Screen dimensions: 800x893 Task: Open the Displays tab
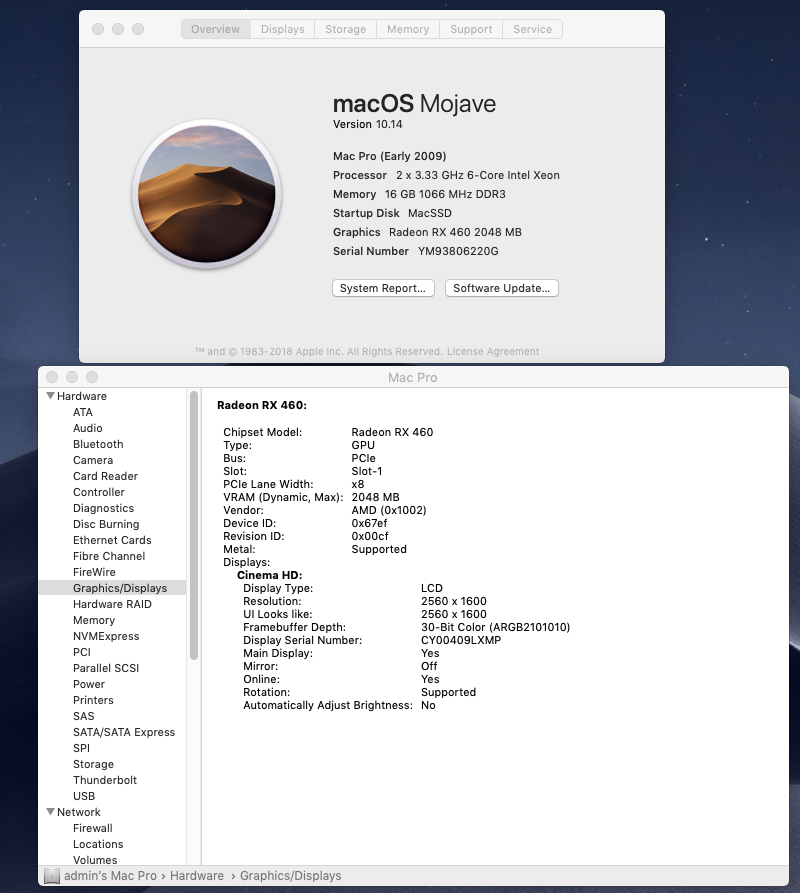pyautogui.click(x=282, y=29)
